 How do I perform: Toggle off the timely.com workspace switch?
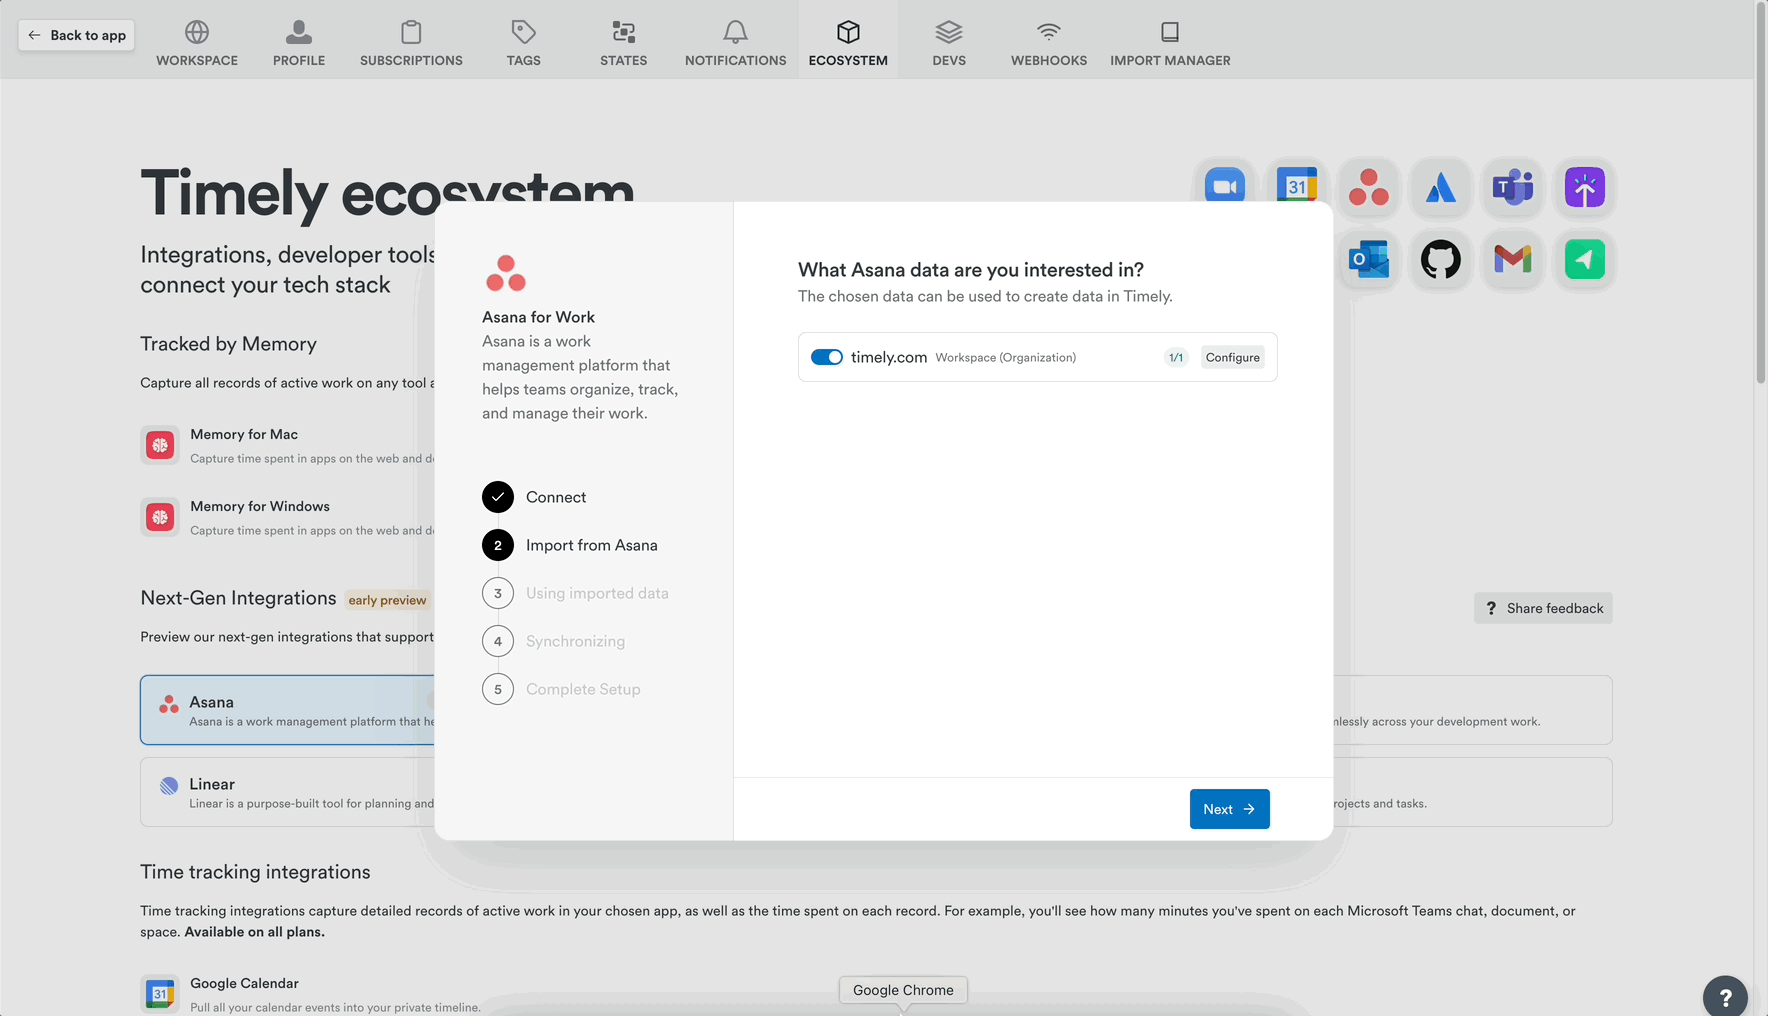point(826,357)
